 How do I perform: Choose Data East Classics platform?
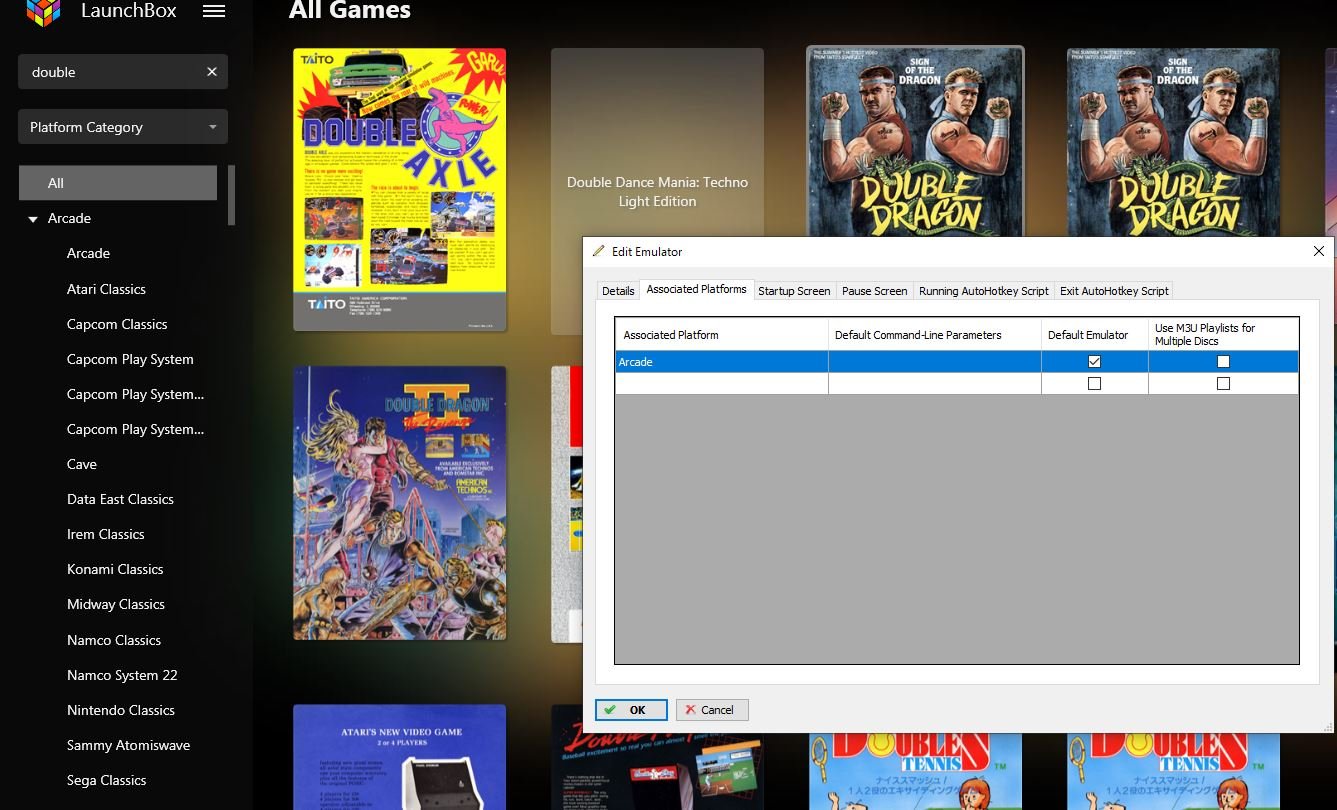point(120,499)
